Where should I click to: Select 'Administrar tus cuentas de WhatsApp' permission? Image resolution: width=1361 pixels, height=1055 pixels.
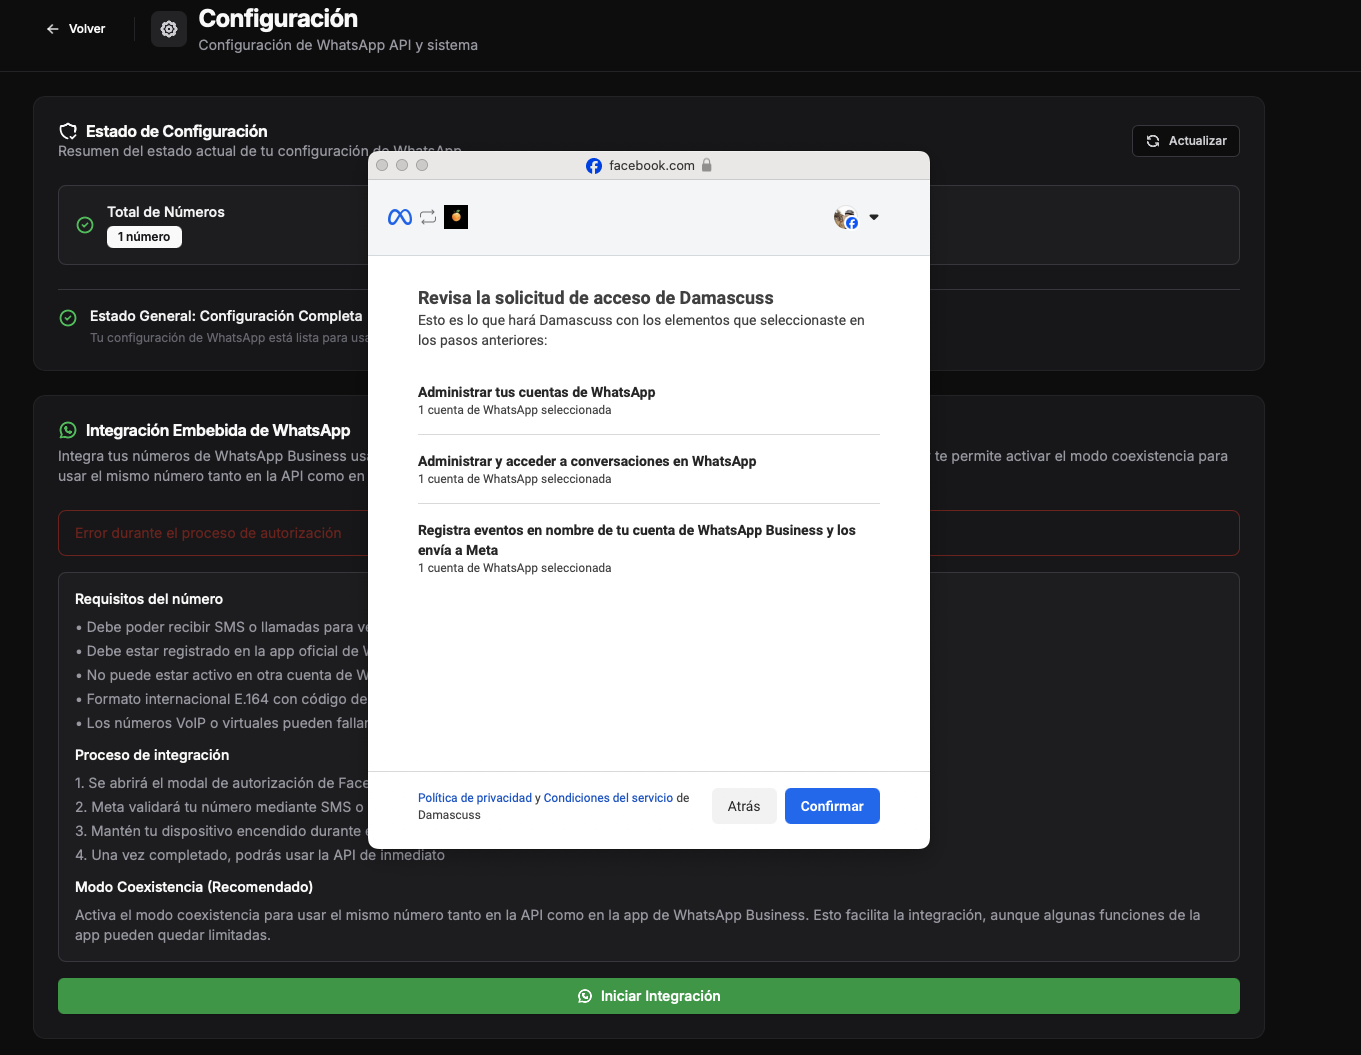pyautogui.click(x=649, y=400)
